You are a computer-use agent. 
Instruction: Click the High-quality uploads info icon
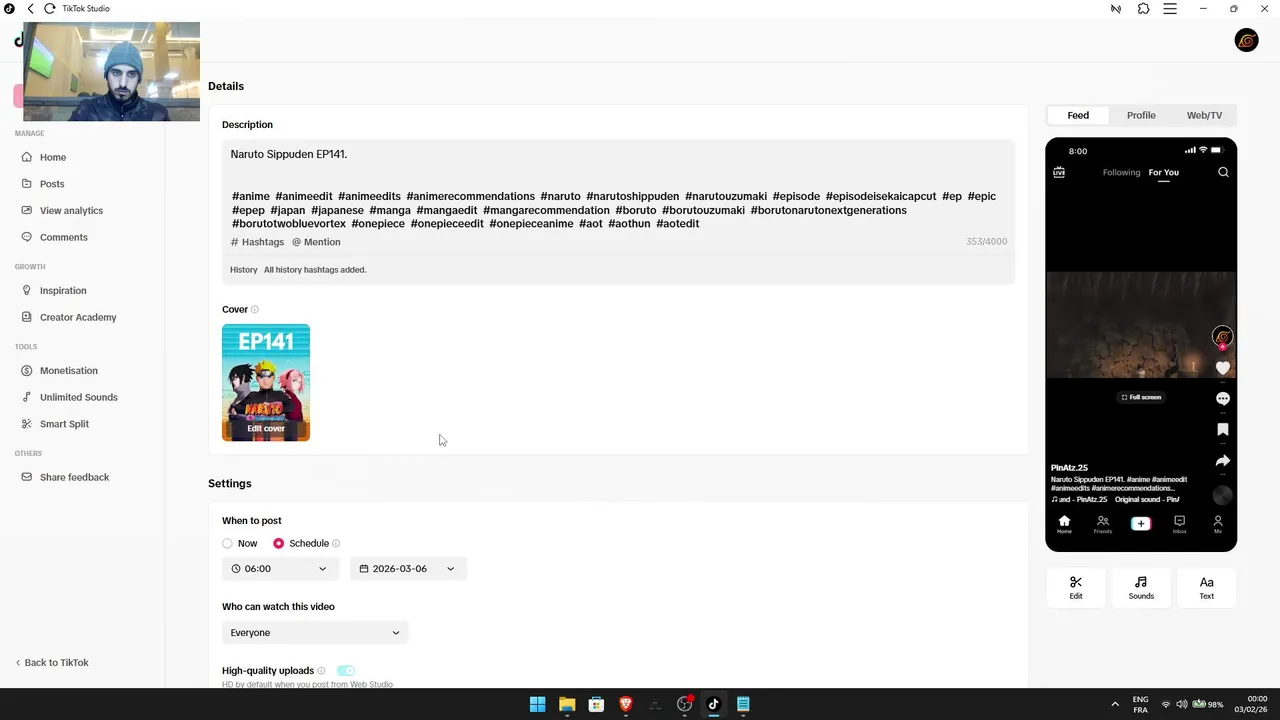pos(321,671)
